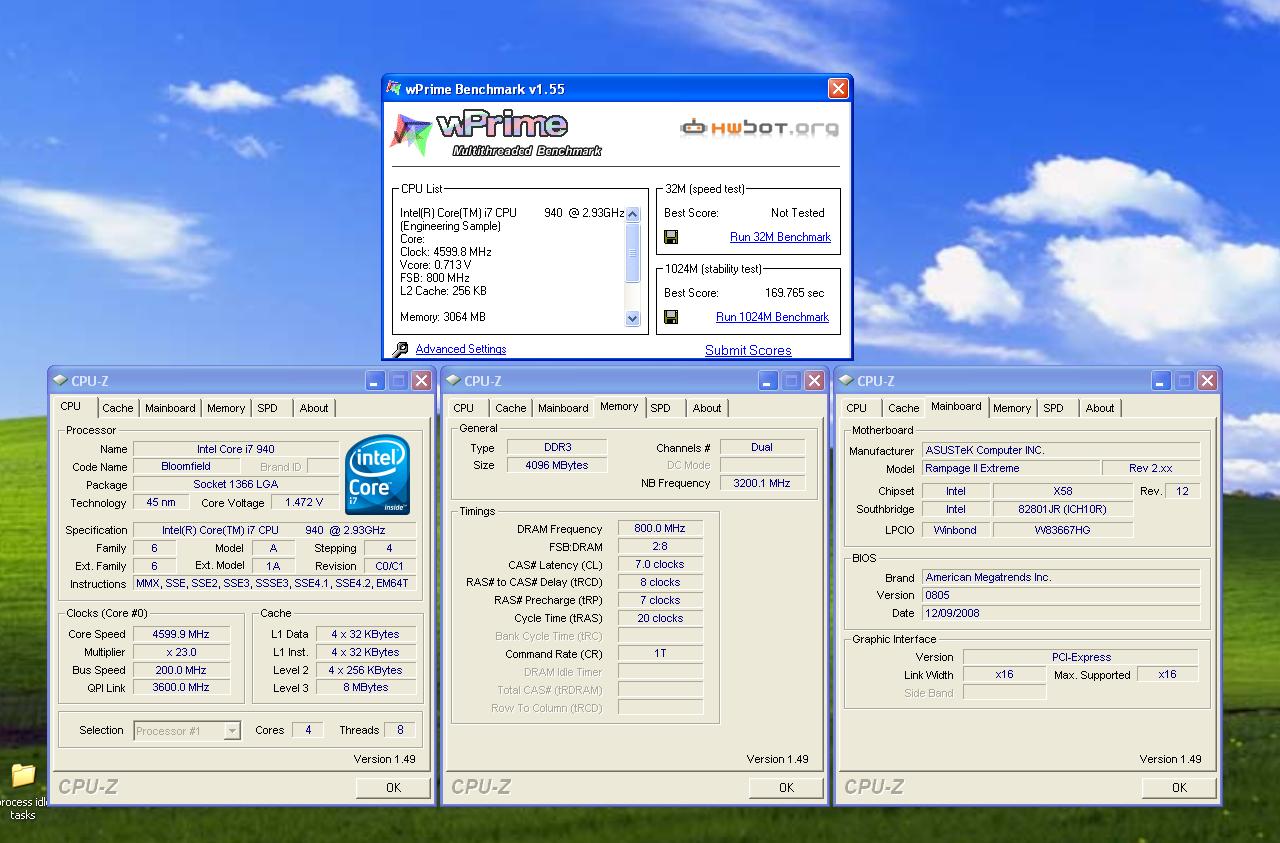1280x843 pixels.
Task: Click the Graphic Interface PCI-Express field
Action: coord(1081,657)
